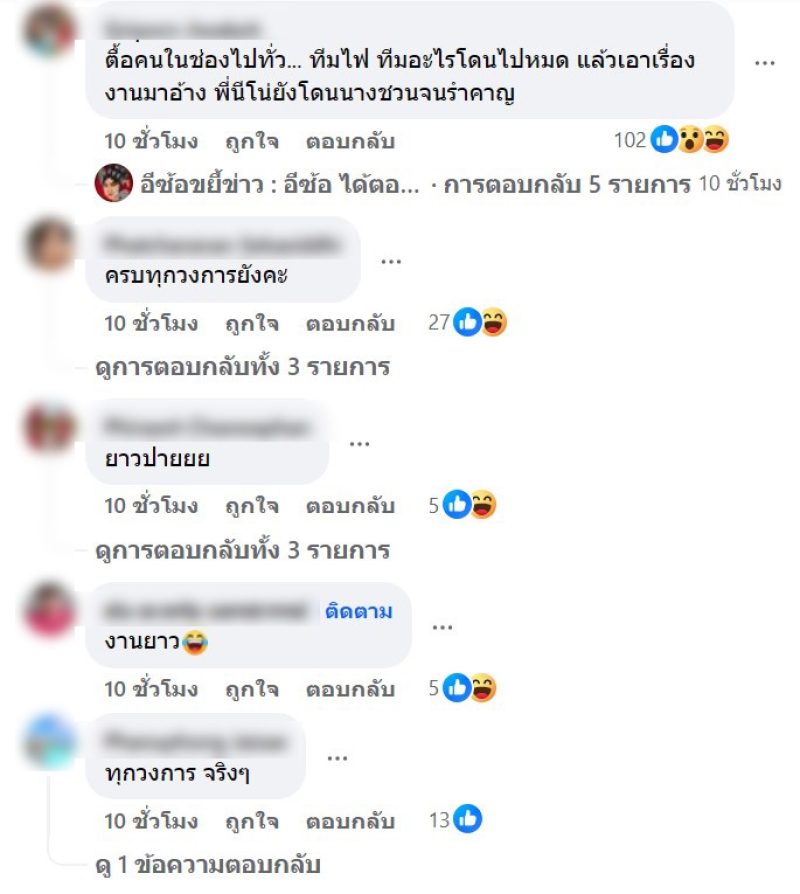View the 13 like reactions on last comment

(455, 819)
